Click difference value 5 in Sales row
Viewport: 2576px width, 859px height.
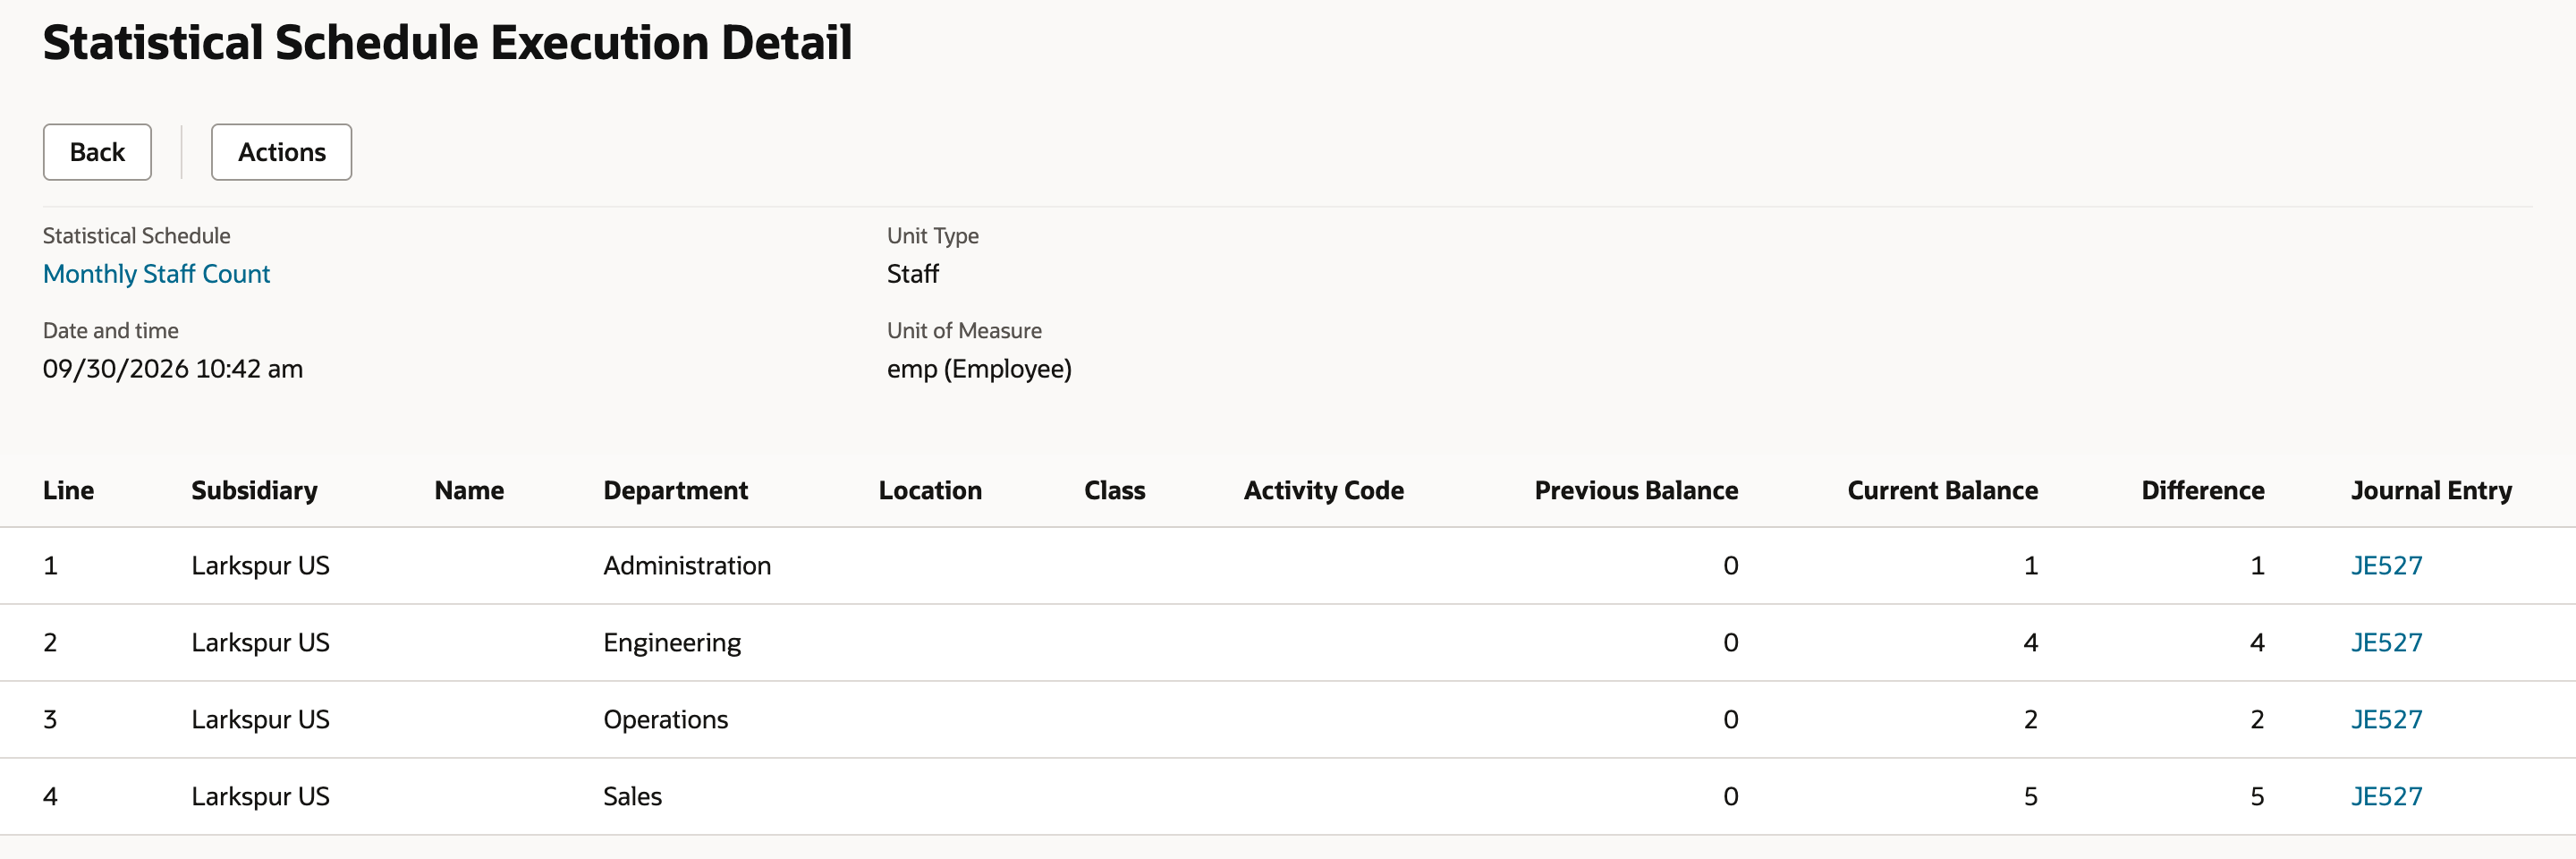2257,797
